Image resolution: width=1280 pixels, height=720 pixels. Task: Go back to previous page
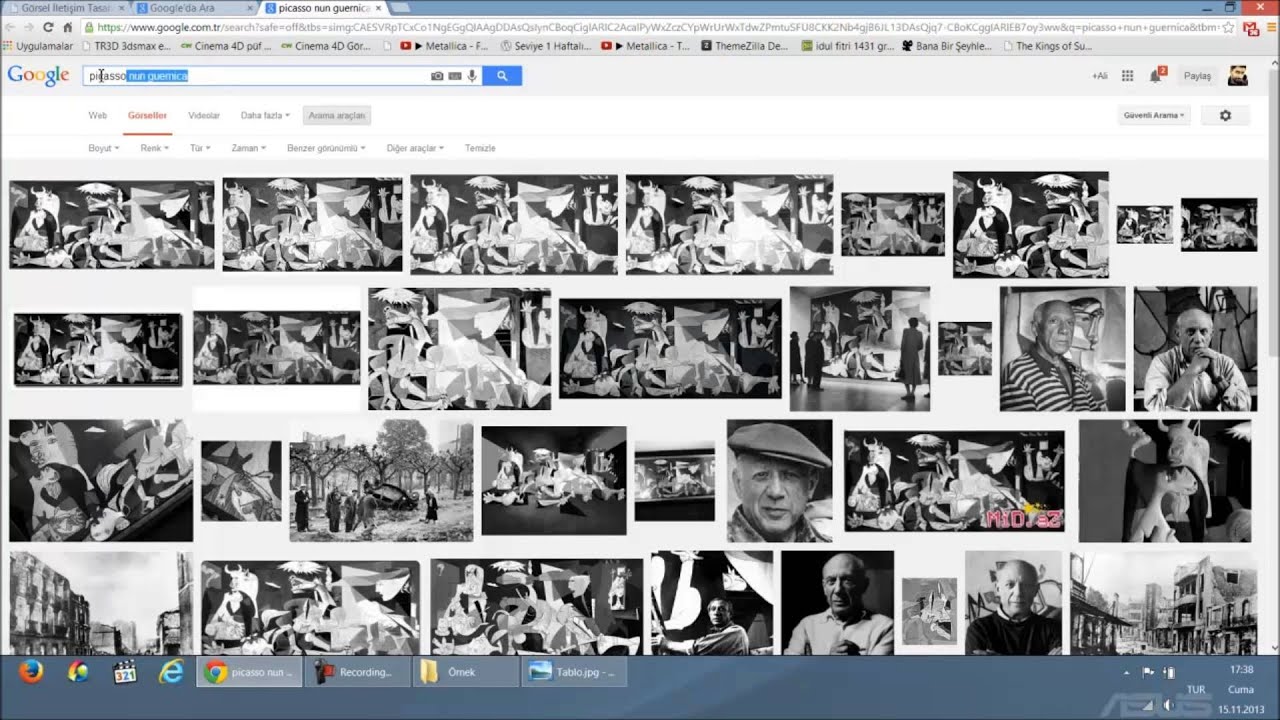(x=11, y=28)
